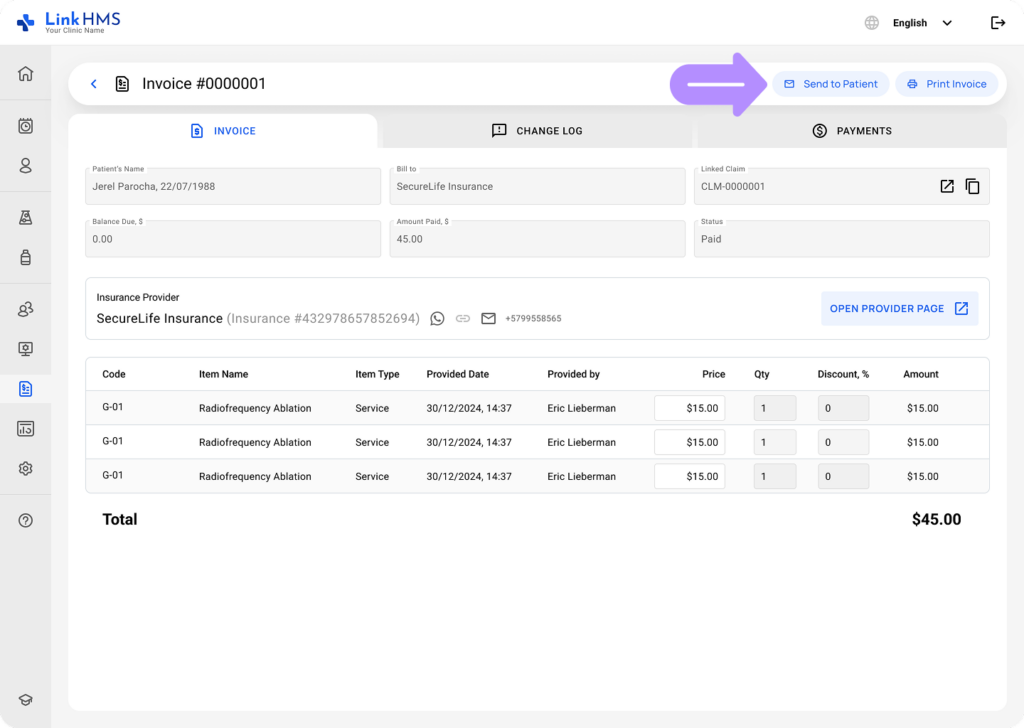The image size is (1024, 728).
Task: Click the Item Name column header
Action: tap(223, 374)
